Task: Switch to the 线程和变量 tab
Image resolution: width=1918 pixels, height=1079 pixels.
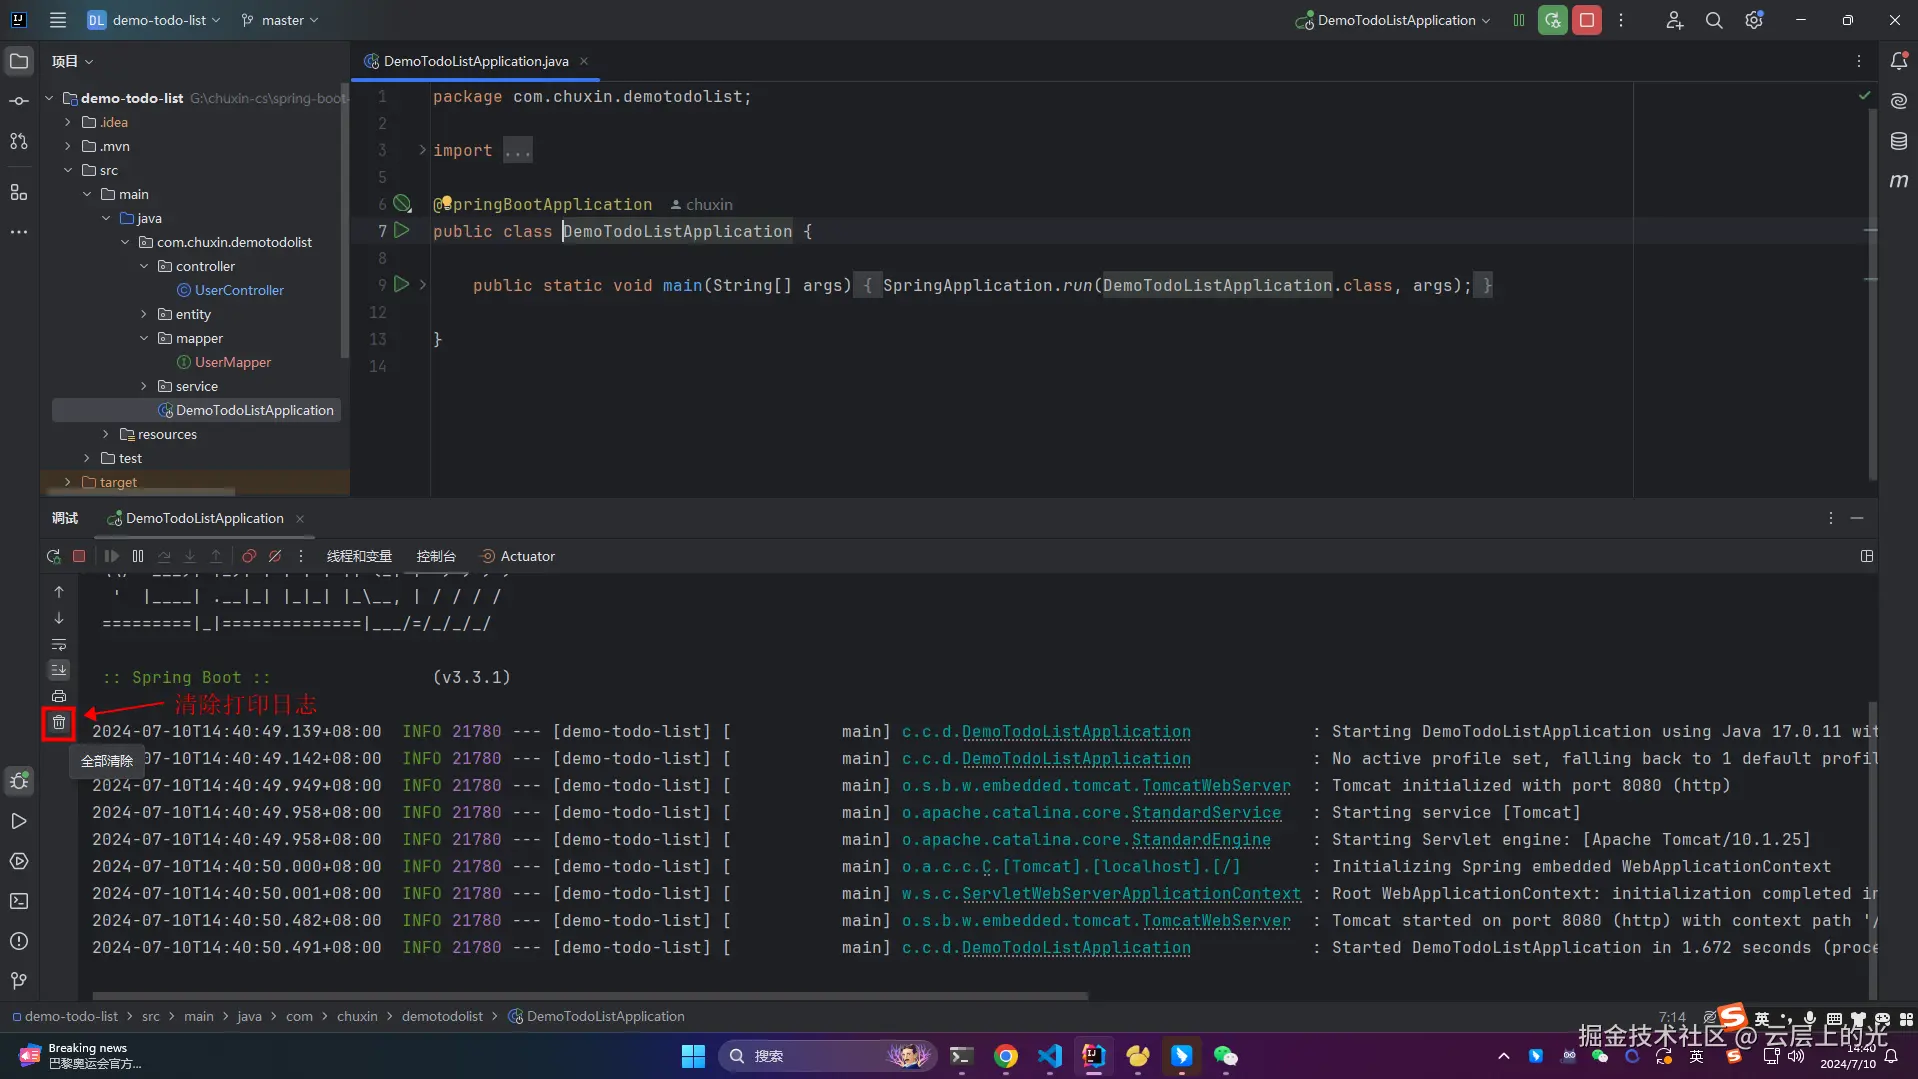Action: (x=359, y=556)
